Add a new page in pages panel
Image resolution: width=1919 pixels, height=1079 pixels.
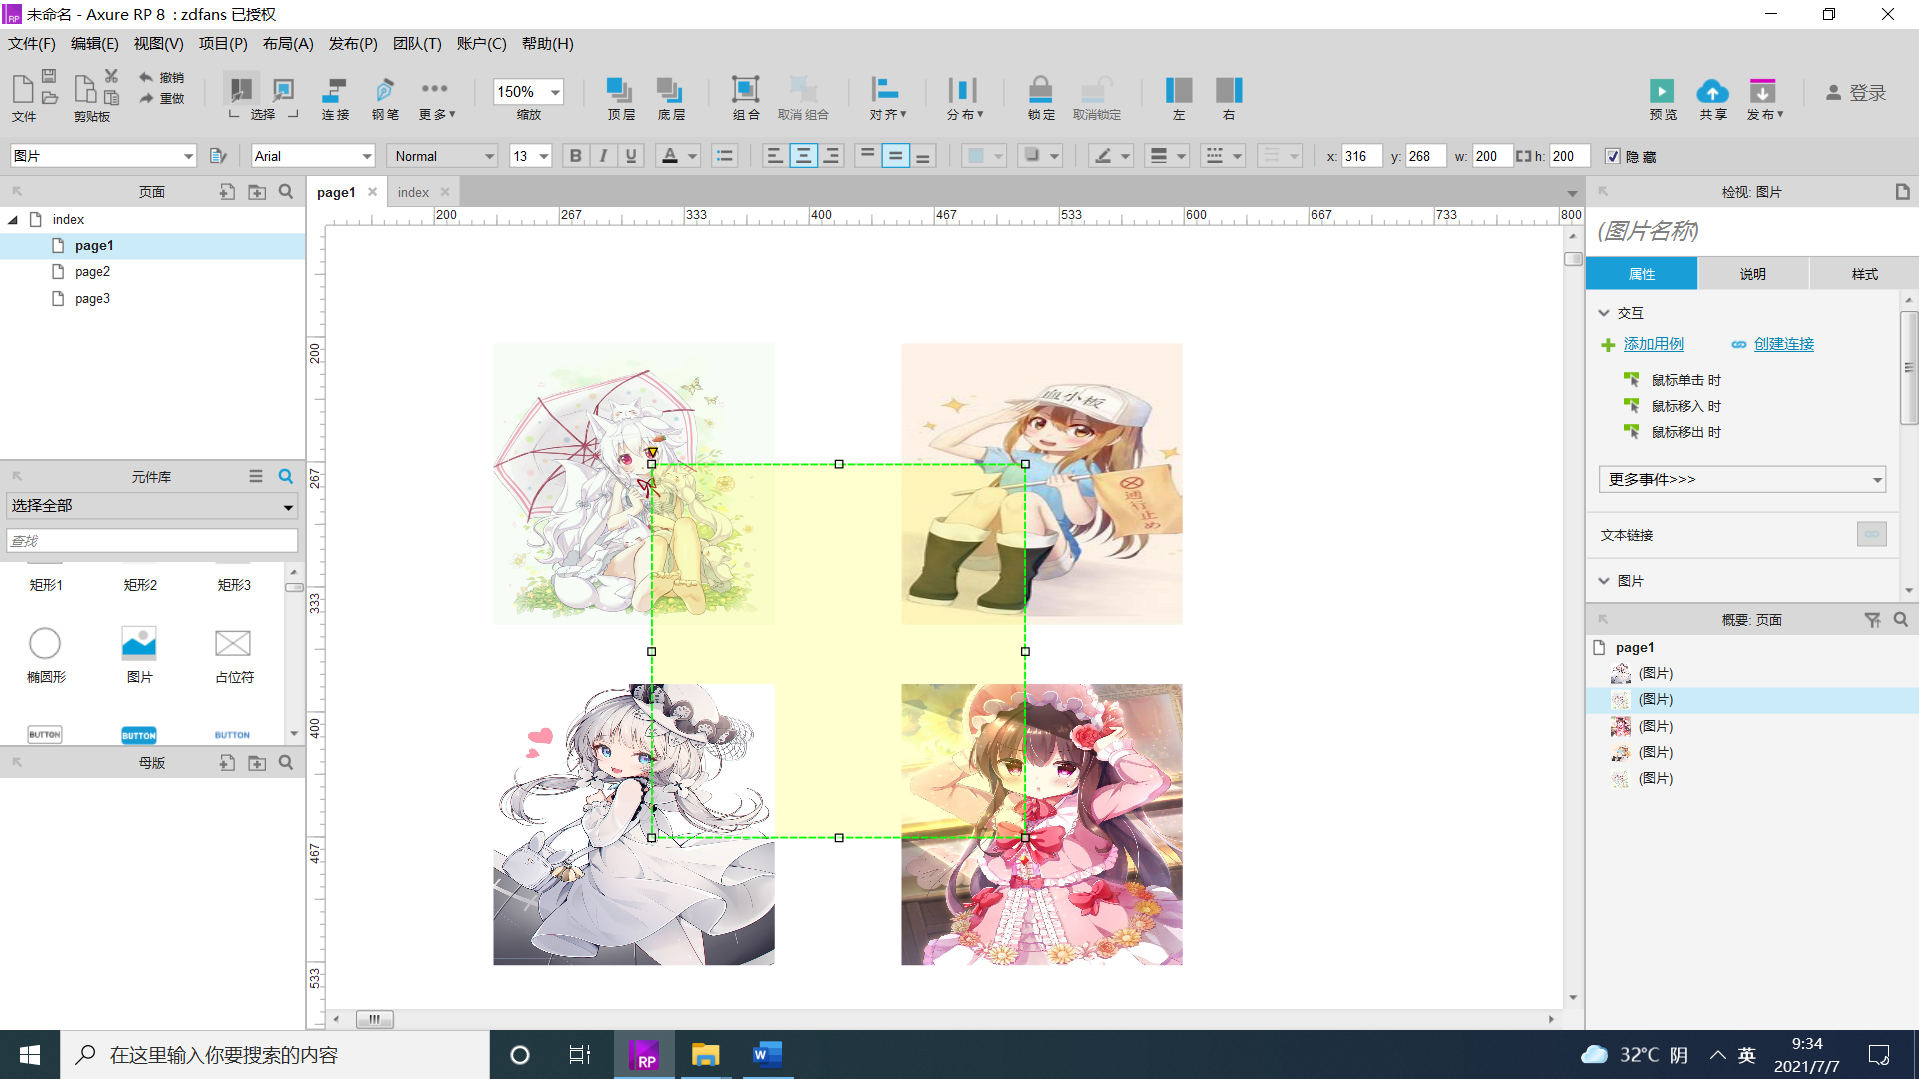(x=227, y=192)
